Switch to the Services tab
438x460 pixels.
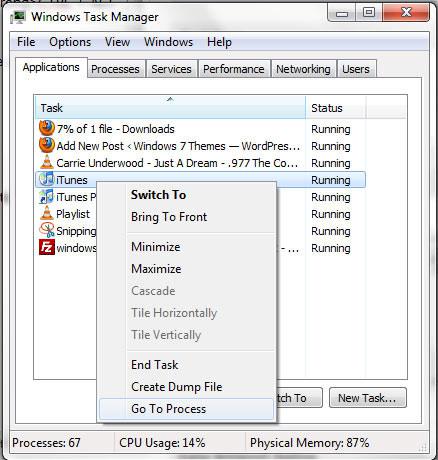pos(171,69)
